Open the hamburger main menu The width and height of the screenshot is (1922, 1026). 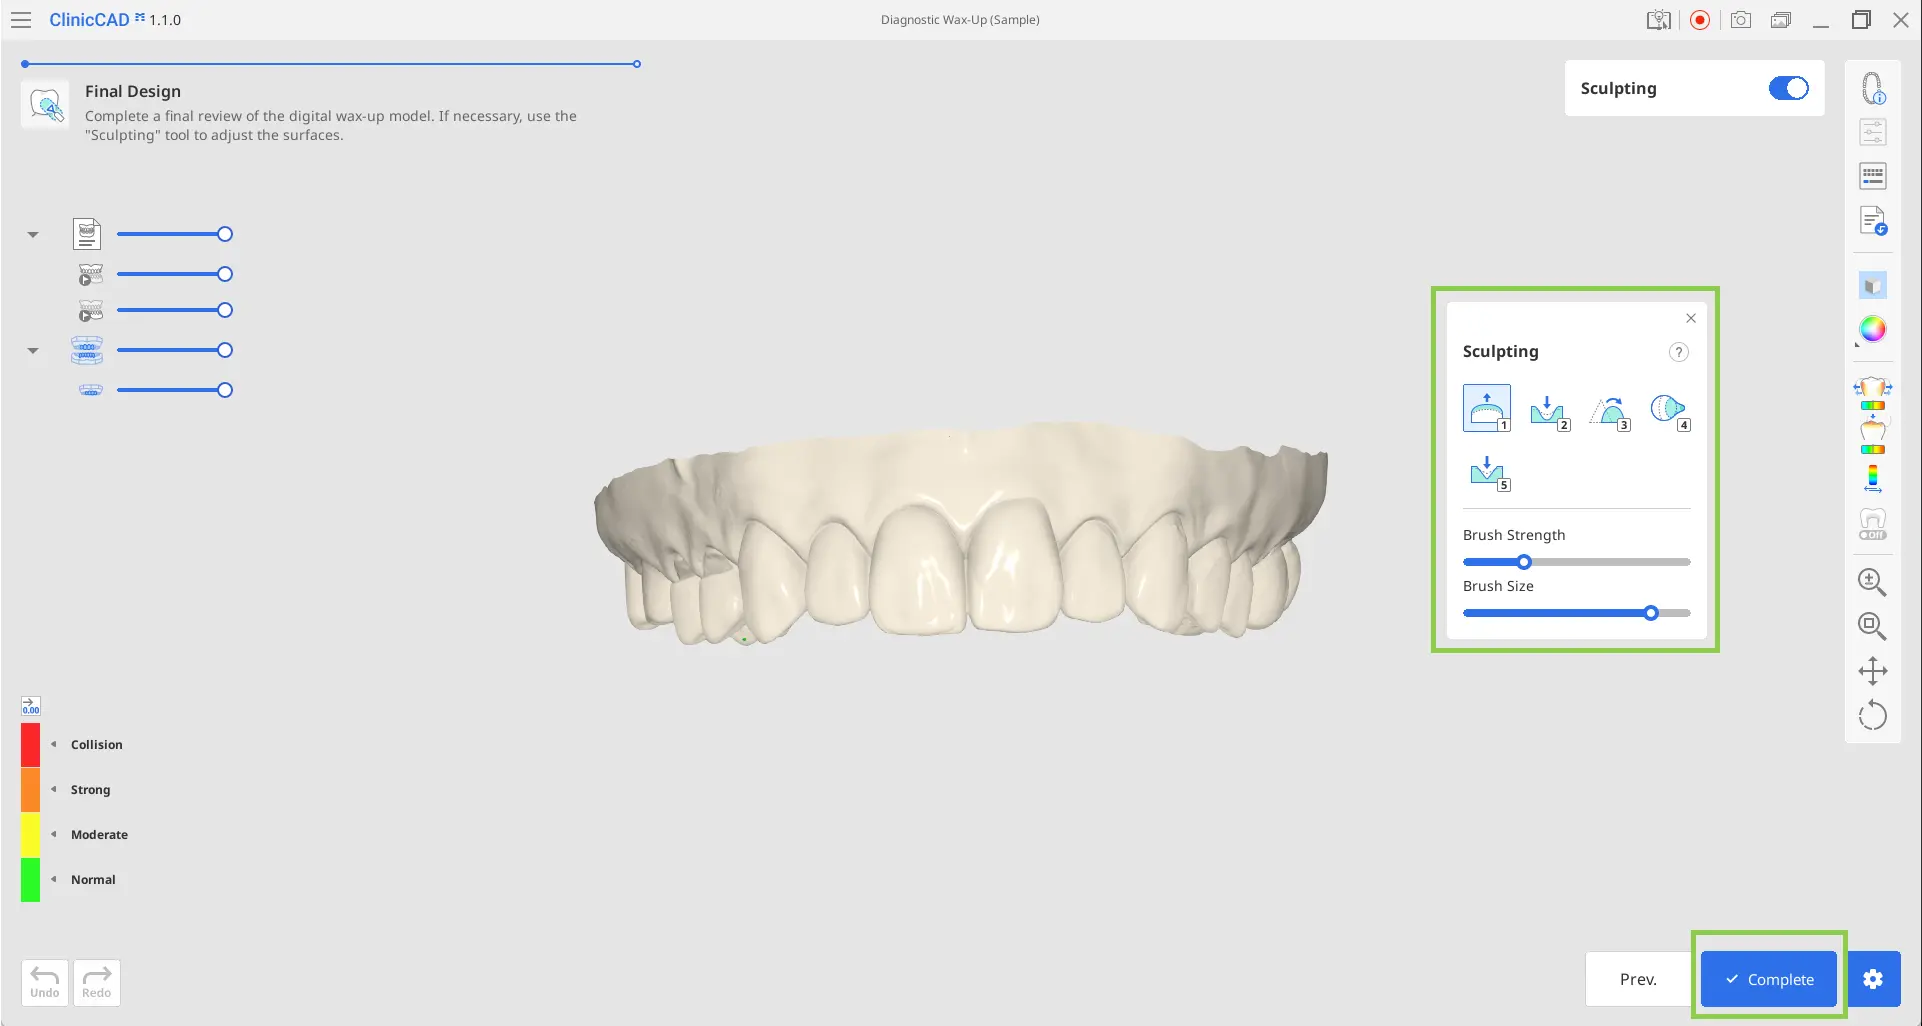(x=21, y=20)
